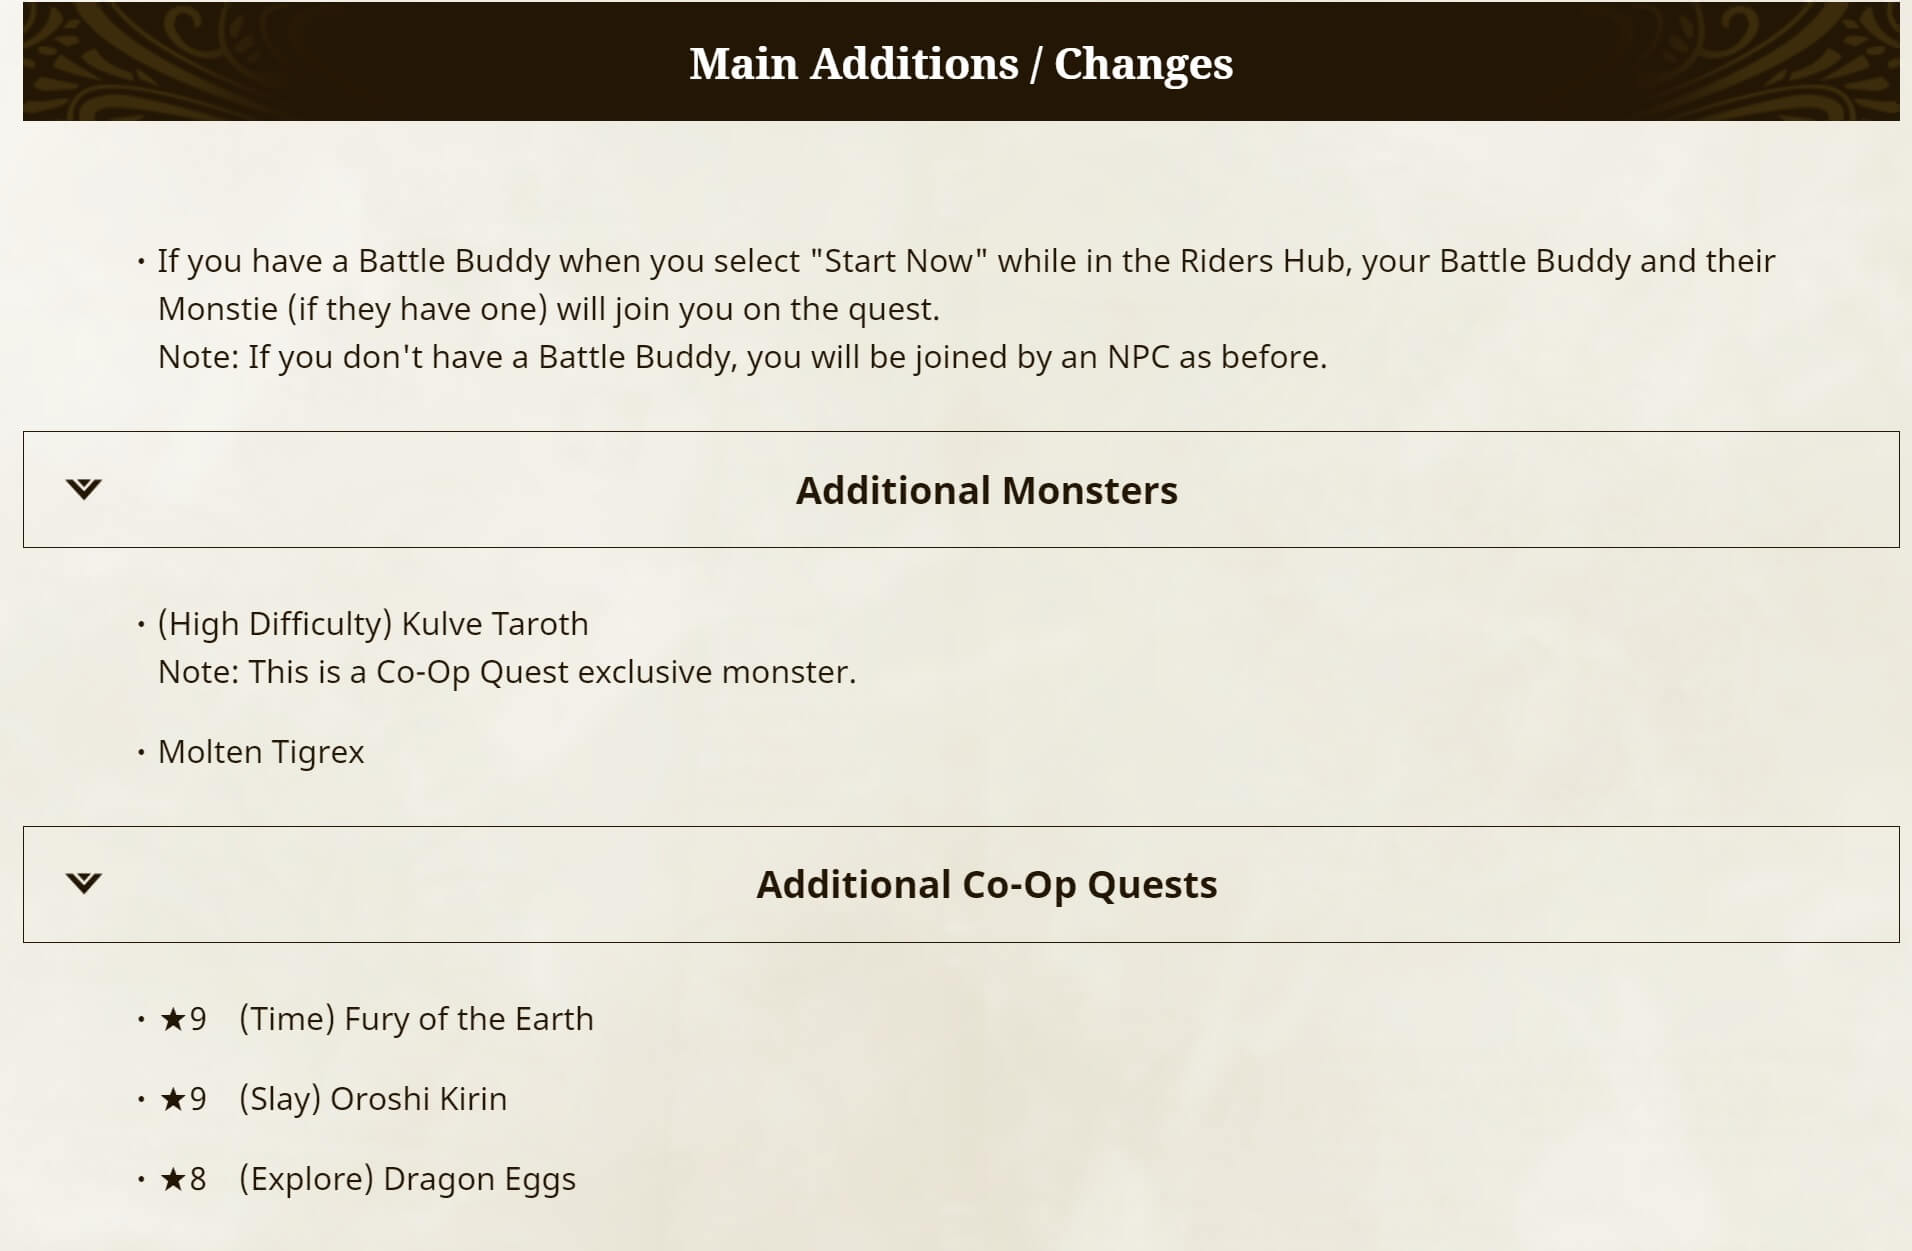The height and width of the screenshot is (1251, 1912).
Task: Click the Co-Op Quest exclusive monster note
Action: [x=507, y=672]
